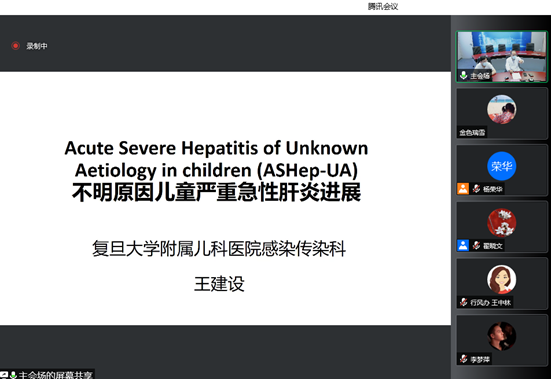Click the 李梦萍 profile photo avatar

point(501,336)
